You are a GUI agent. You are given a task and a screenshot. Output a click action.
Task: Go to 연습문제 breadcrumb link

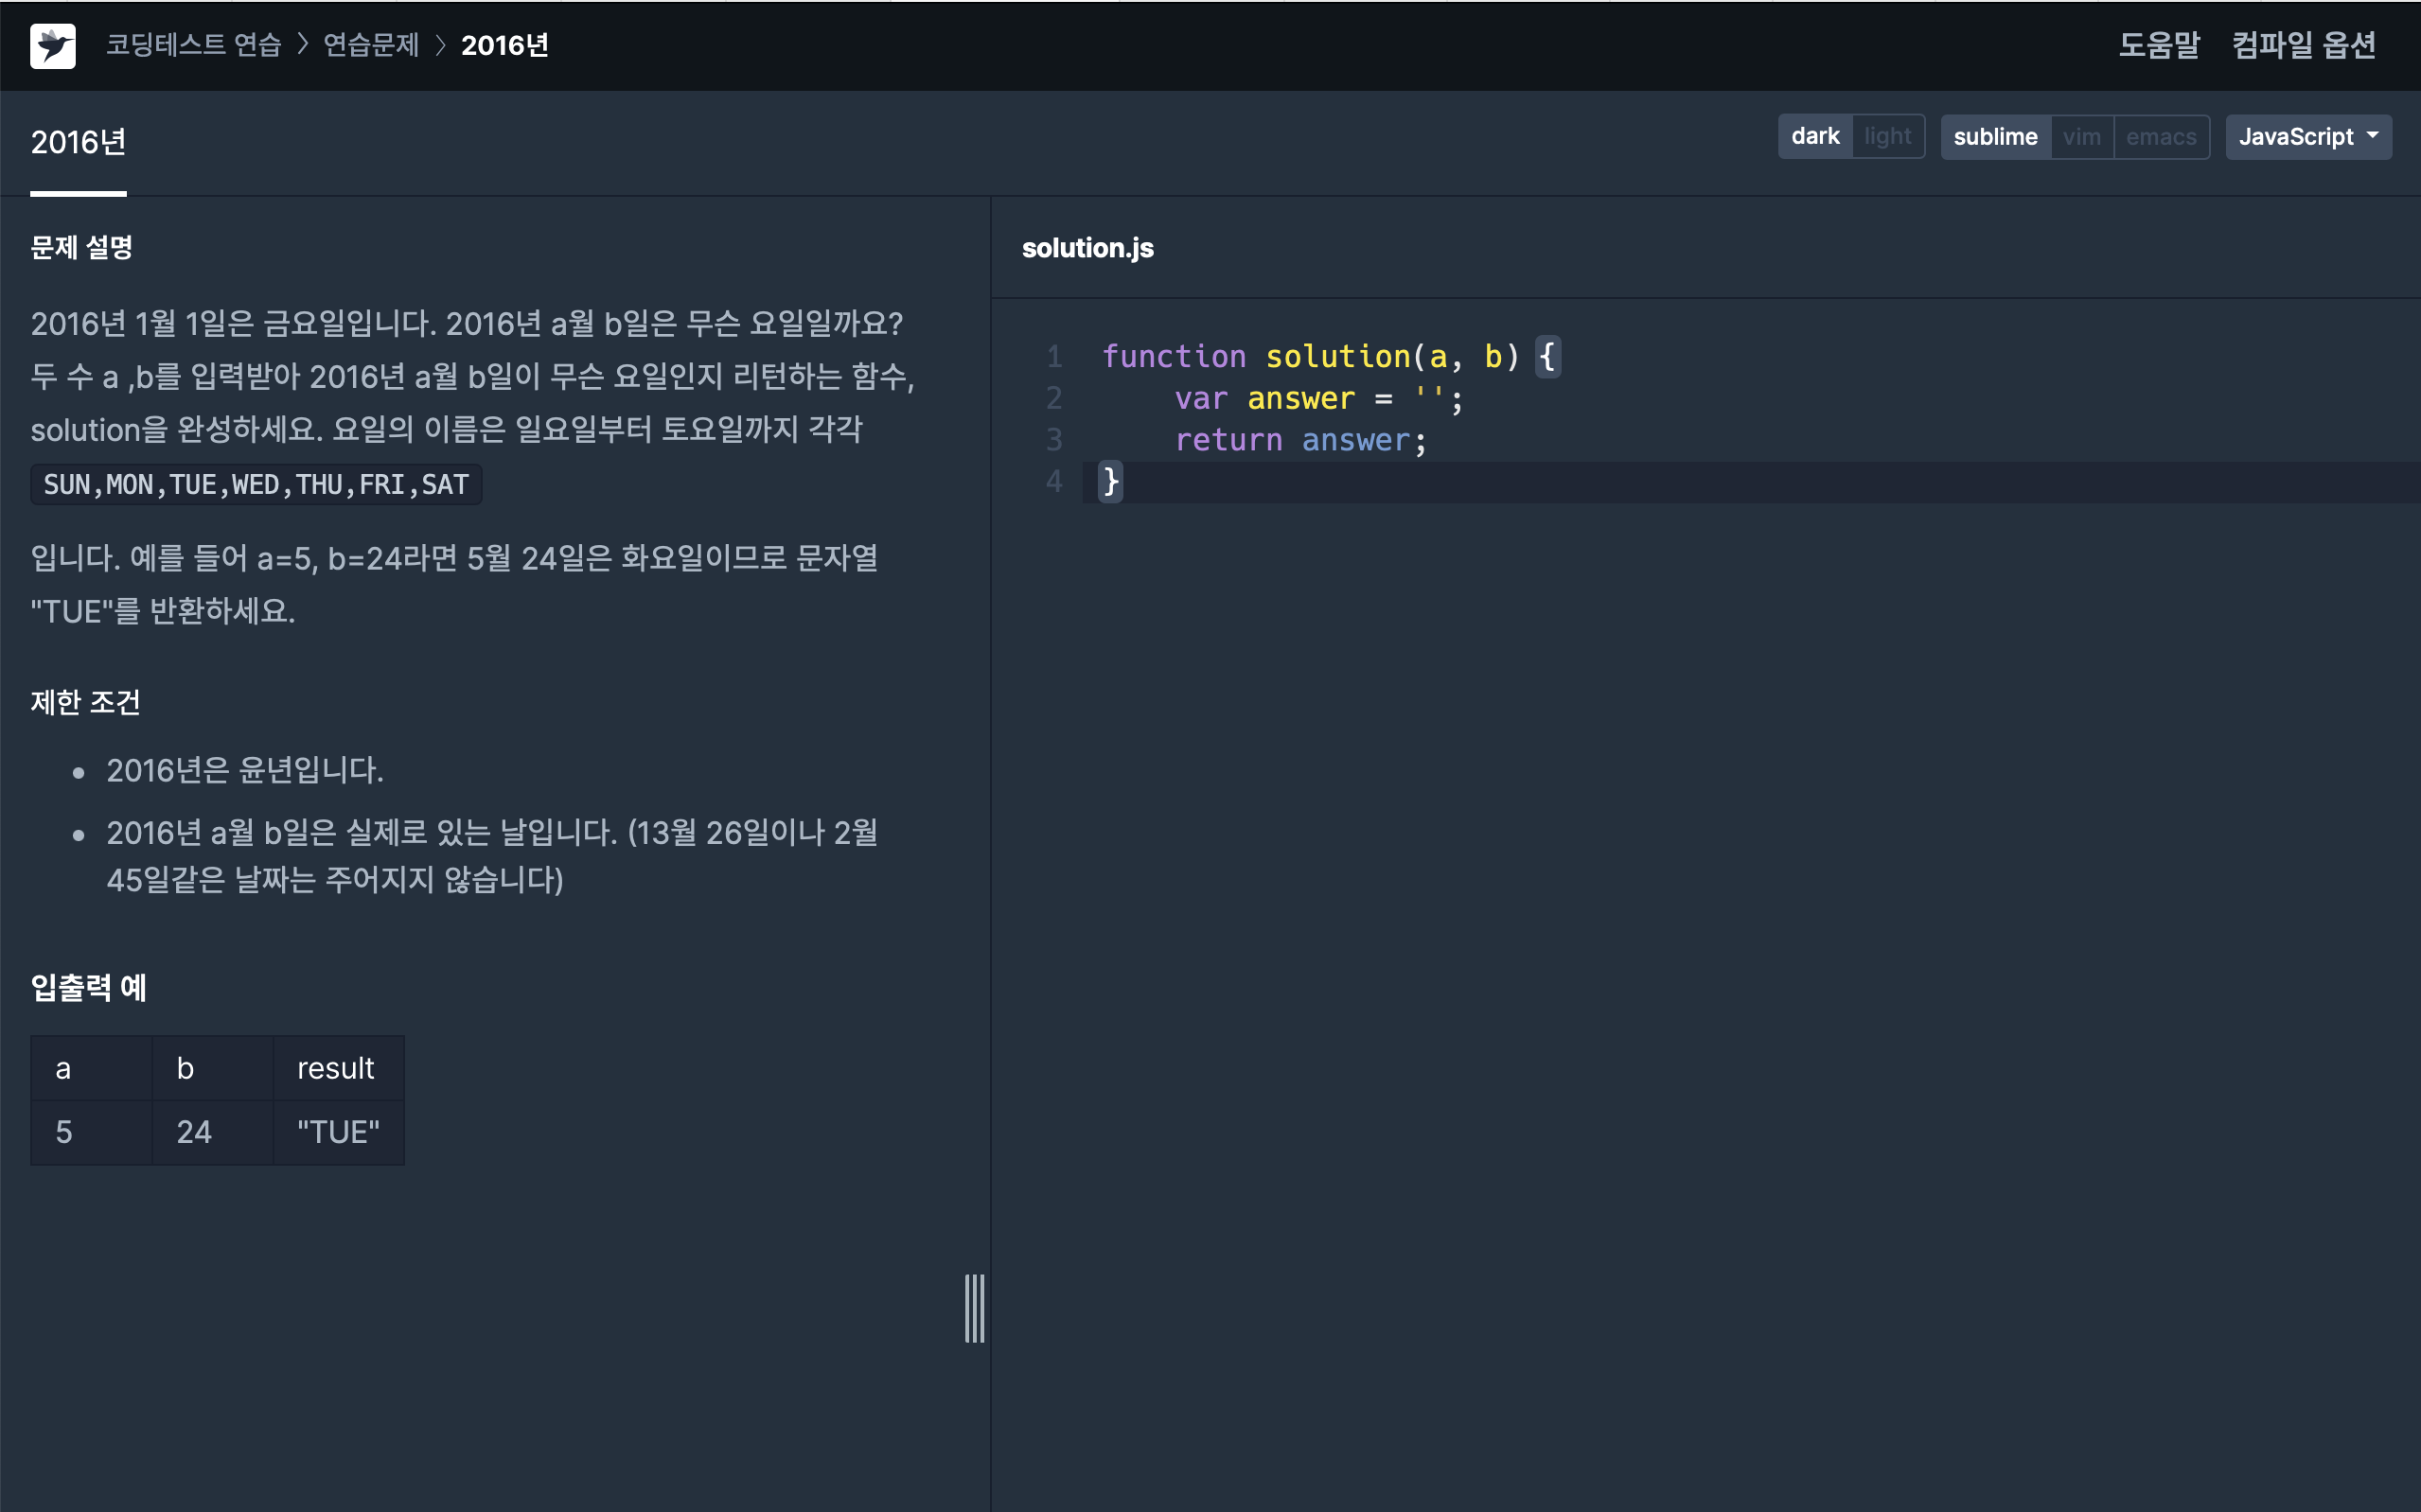point(371,45)
